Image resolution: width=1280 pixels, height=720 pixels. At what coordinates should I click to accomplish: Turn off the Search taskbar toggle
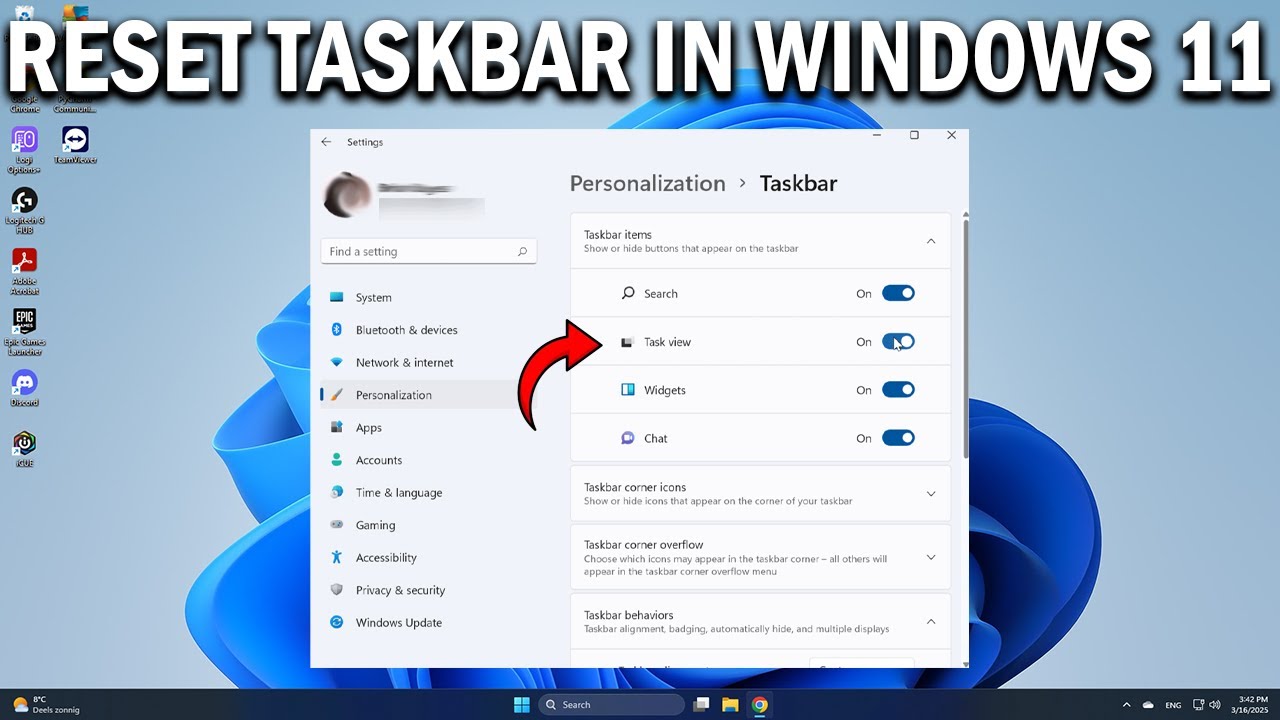(898, 293)
